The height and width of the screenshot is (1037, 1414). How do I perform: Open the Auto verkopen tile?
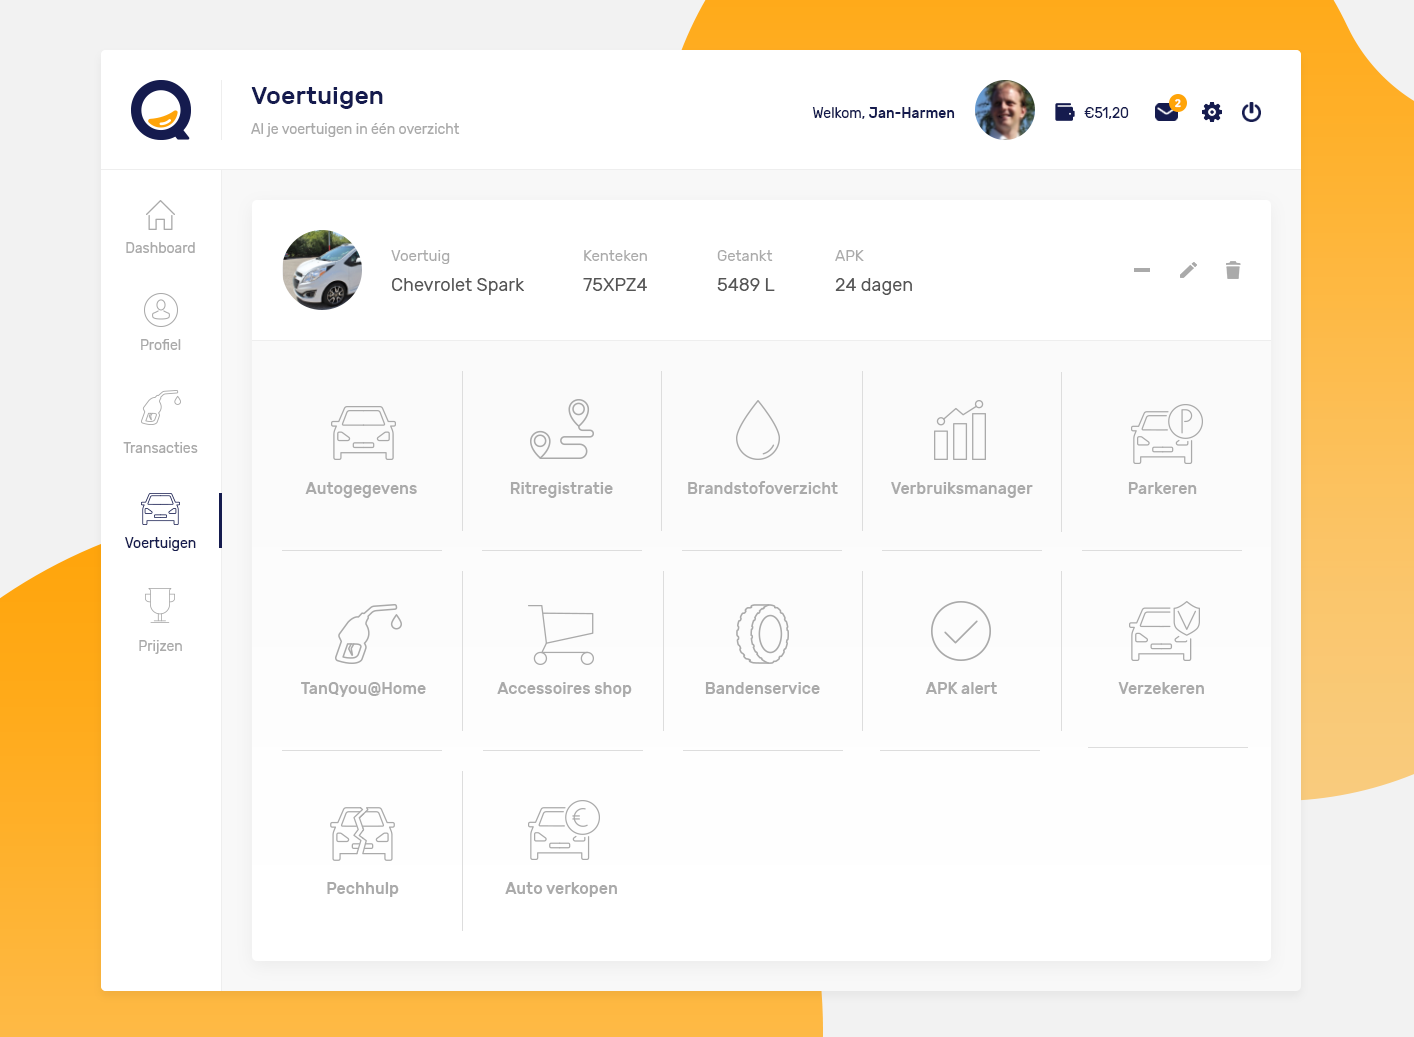tap(562, 832)
